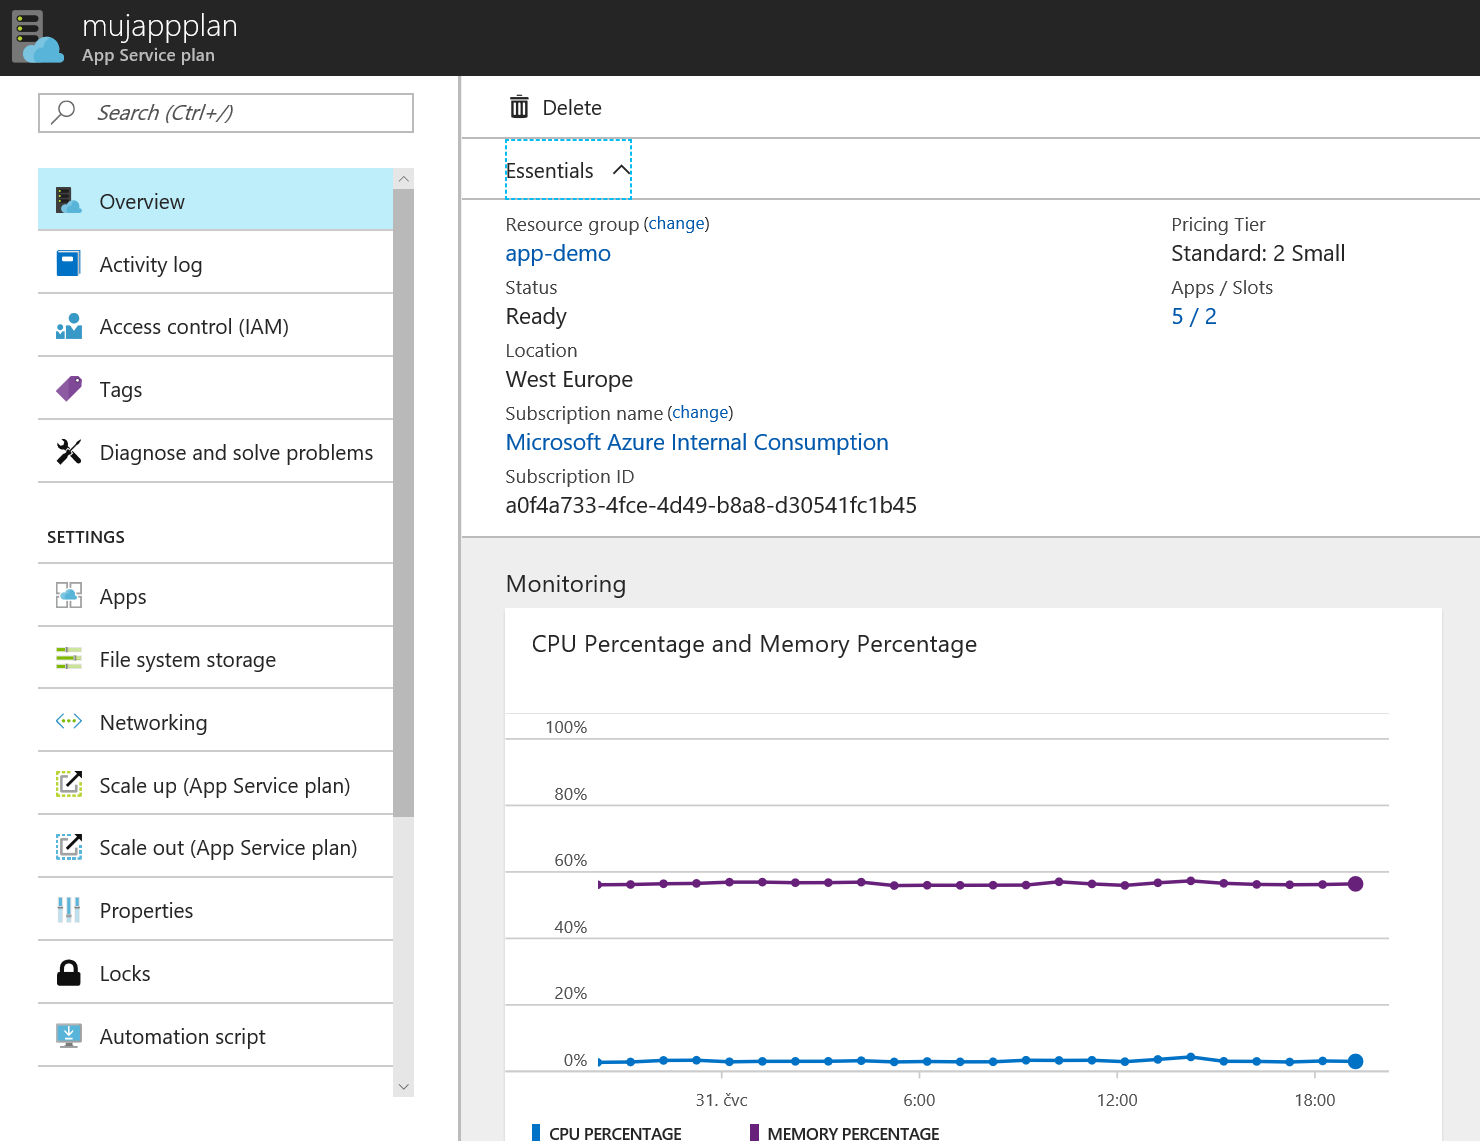Click the Networking icon

pos(68,721)
